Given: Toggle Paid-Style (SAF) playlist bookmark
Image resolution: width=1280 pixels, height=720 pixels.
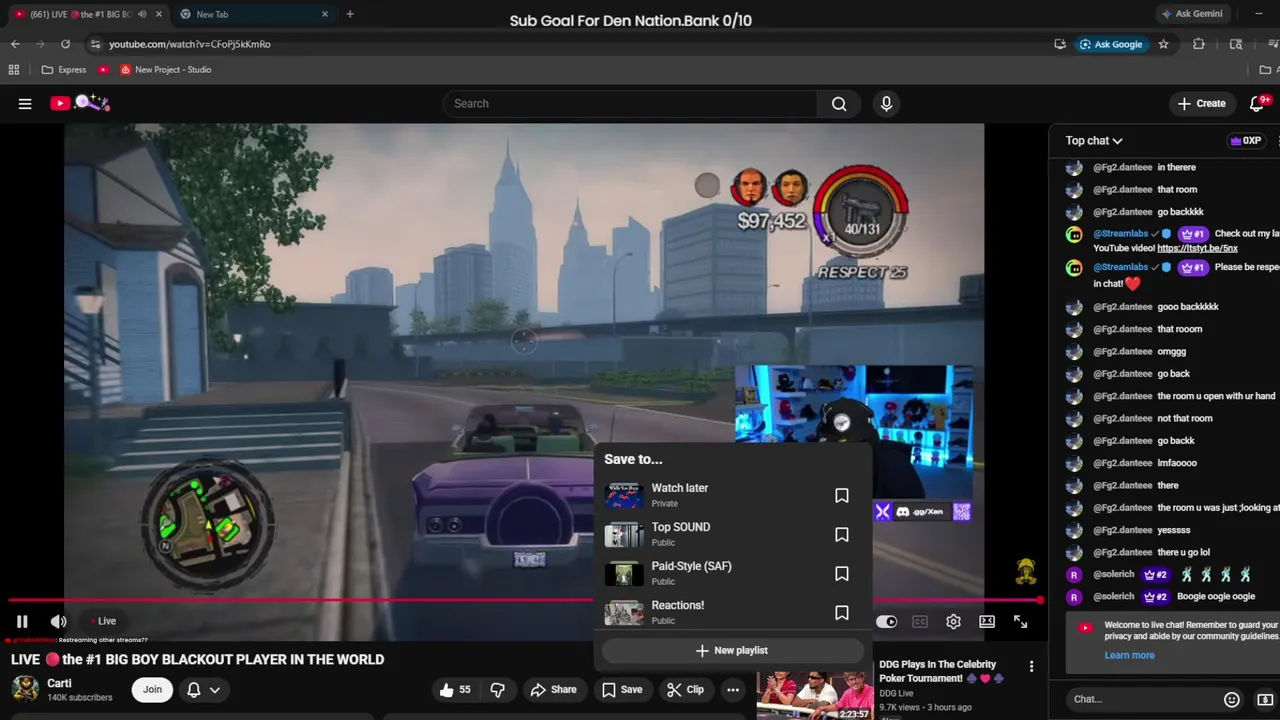Looking at the screenshot, I should [842, 574].
